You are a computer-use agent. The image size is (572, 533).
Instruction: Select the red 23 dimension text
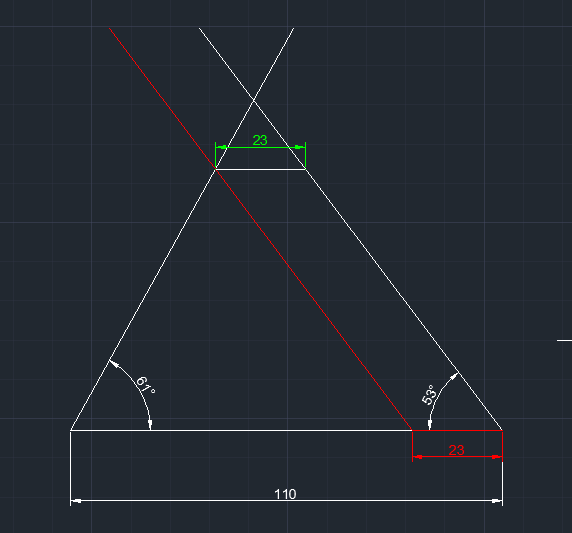point(456,450)
